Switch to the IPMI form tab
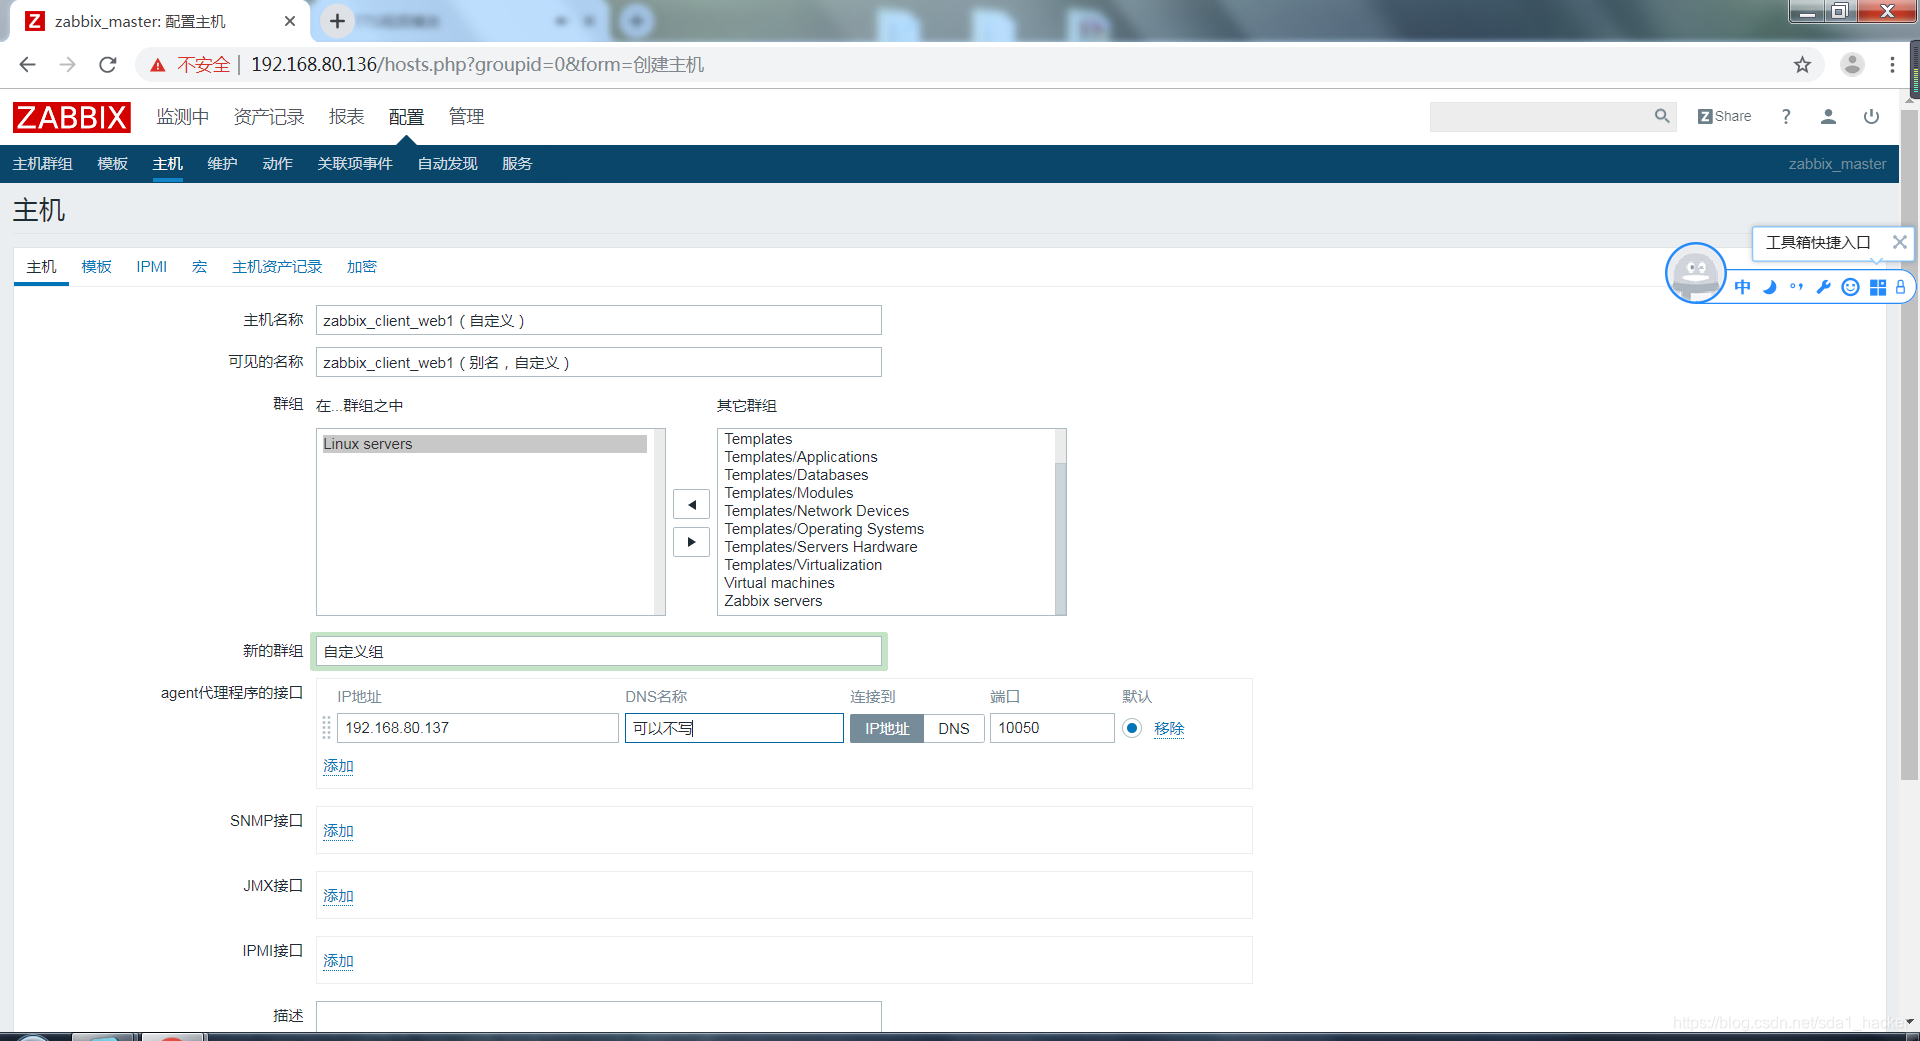The image size is (1920, 1041). click(152, 267)
